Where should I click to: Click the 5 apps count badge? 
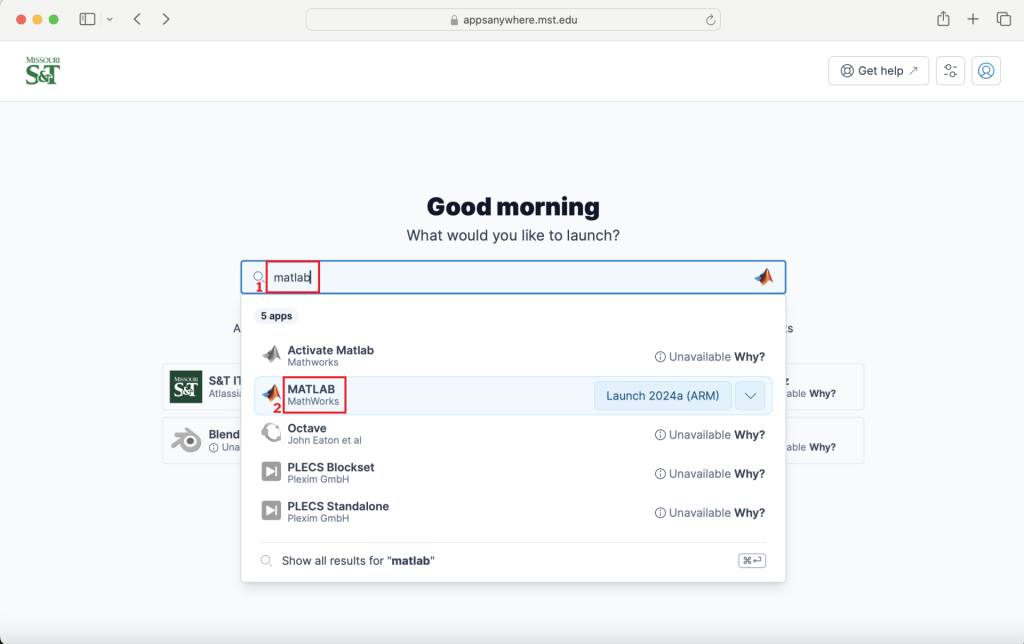click(x=276, y=316)
